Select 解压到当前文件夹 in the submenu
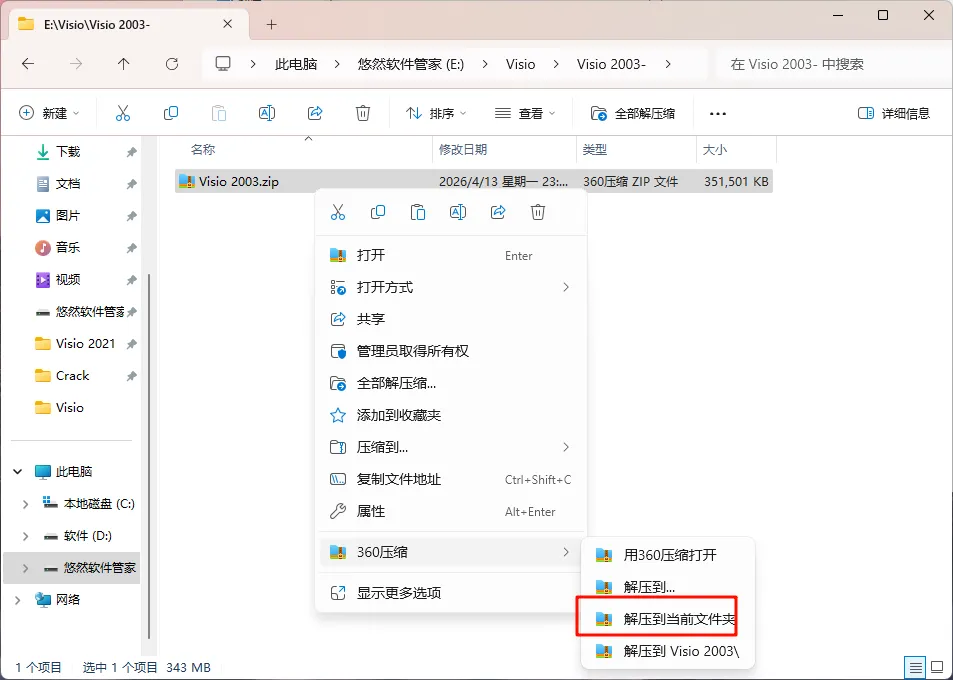This screenshot has width=953, height=680. click(x=668, y=619)
